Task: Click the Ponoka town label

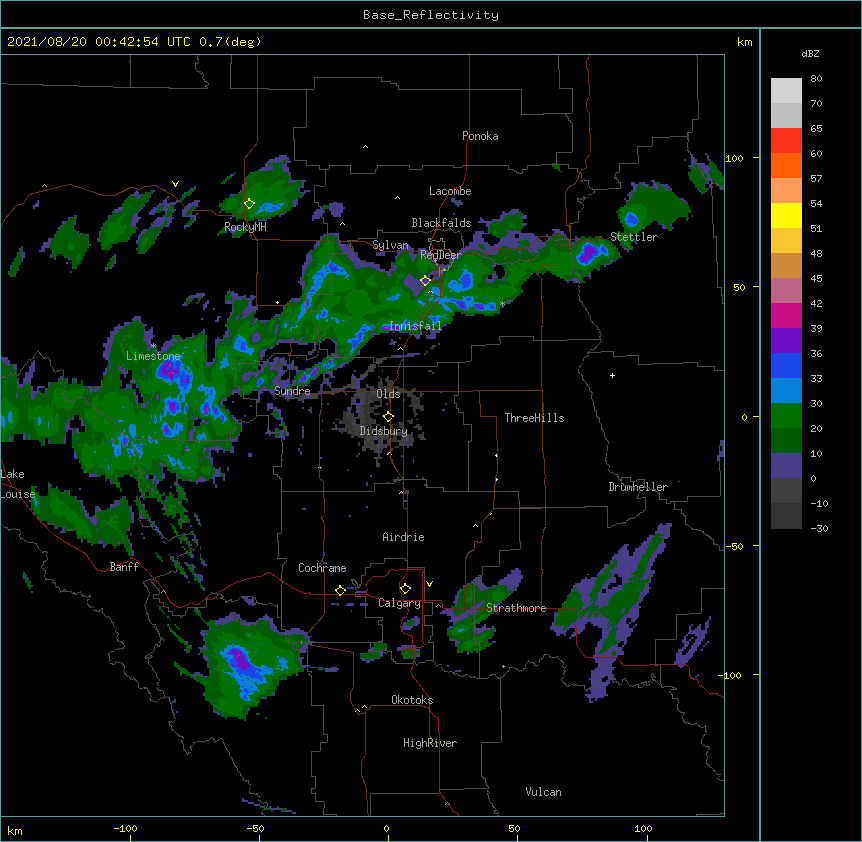Action: 480,136
